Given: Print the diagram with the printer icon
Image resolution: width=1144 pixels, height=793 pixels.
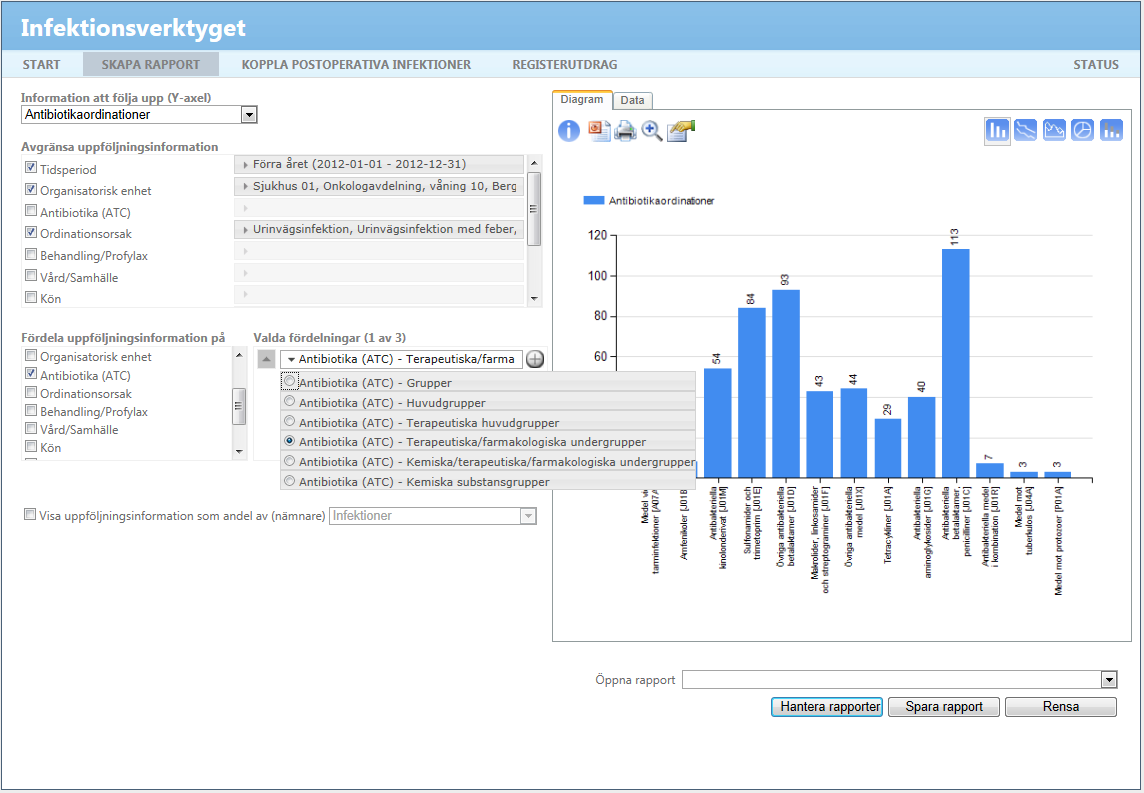Looking at the screenshot, I should [625, 131].
